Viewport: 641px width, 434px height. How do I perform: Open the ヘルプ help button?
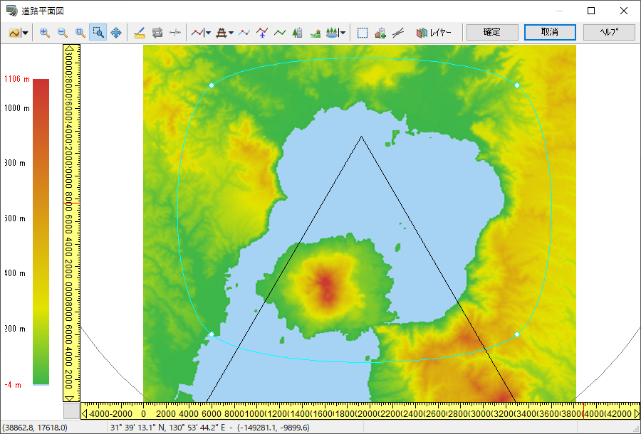pyautogui.click(x=608, y=32)
